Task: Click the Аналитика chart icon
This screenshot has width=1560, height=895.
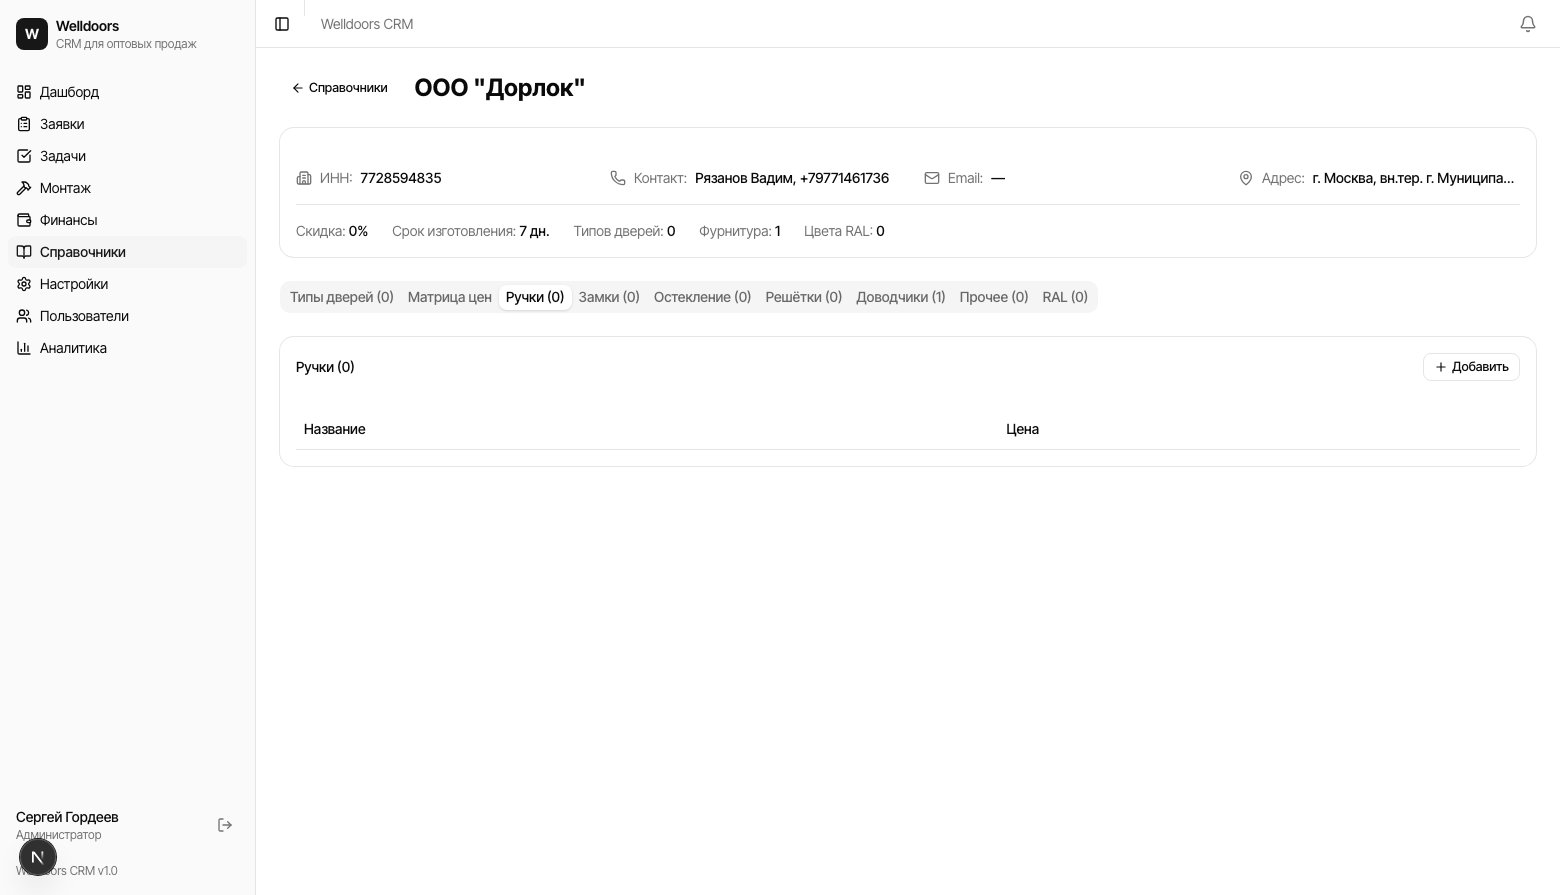Action: coord(24,348)
